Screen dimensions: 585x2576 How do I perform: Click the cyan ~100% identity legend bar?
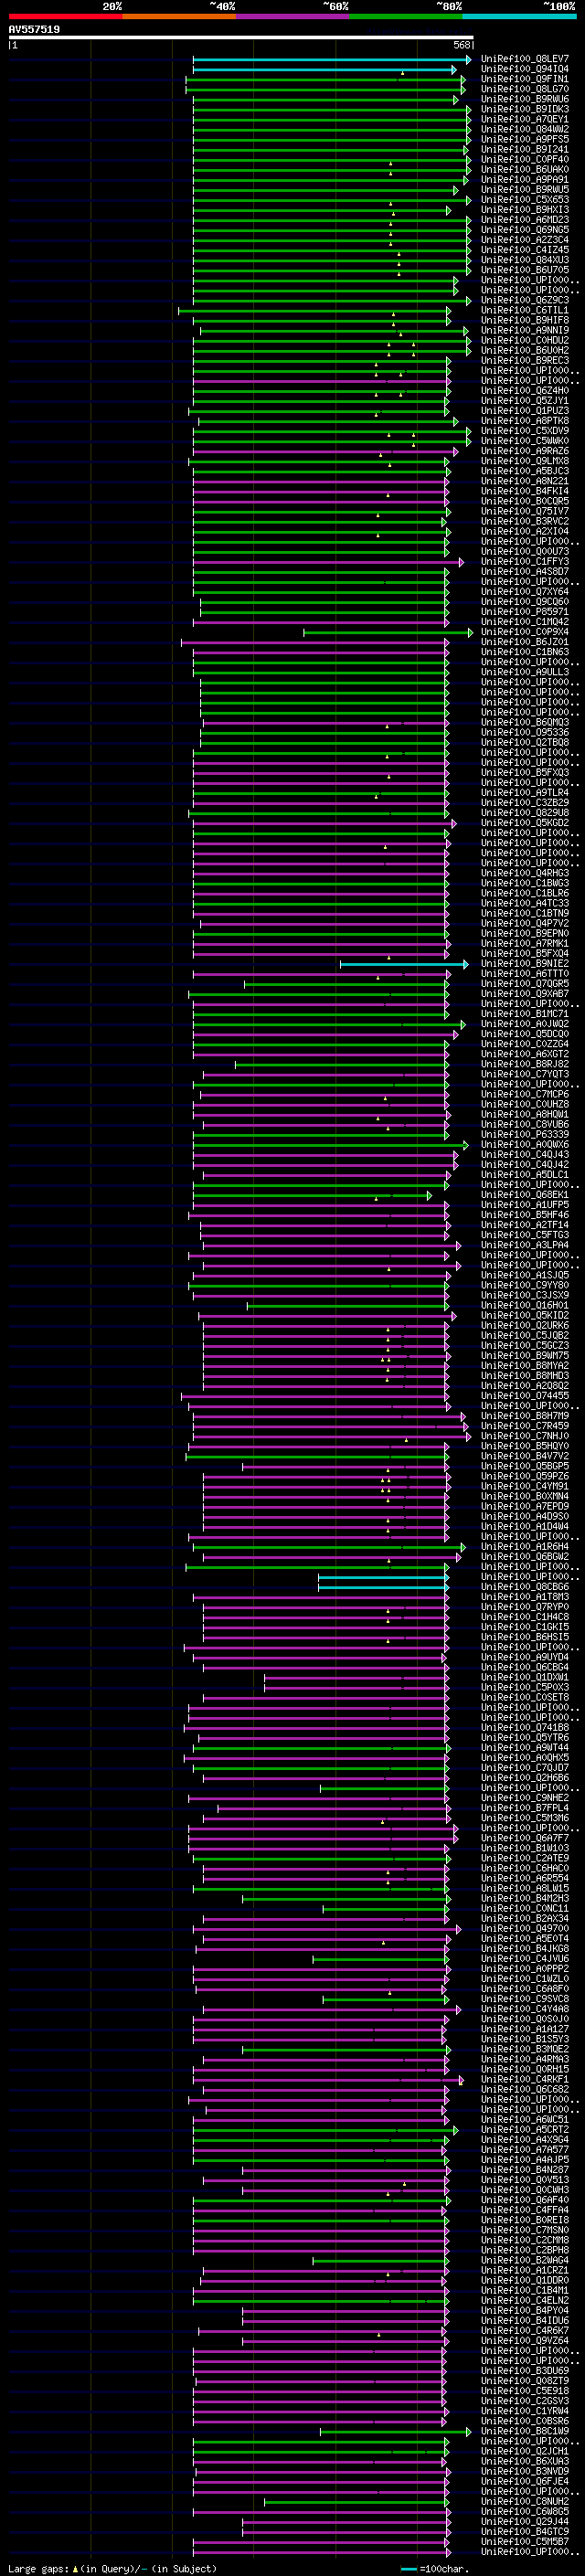pyautogui.click(x=518, y=16)
